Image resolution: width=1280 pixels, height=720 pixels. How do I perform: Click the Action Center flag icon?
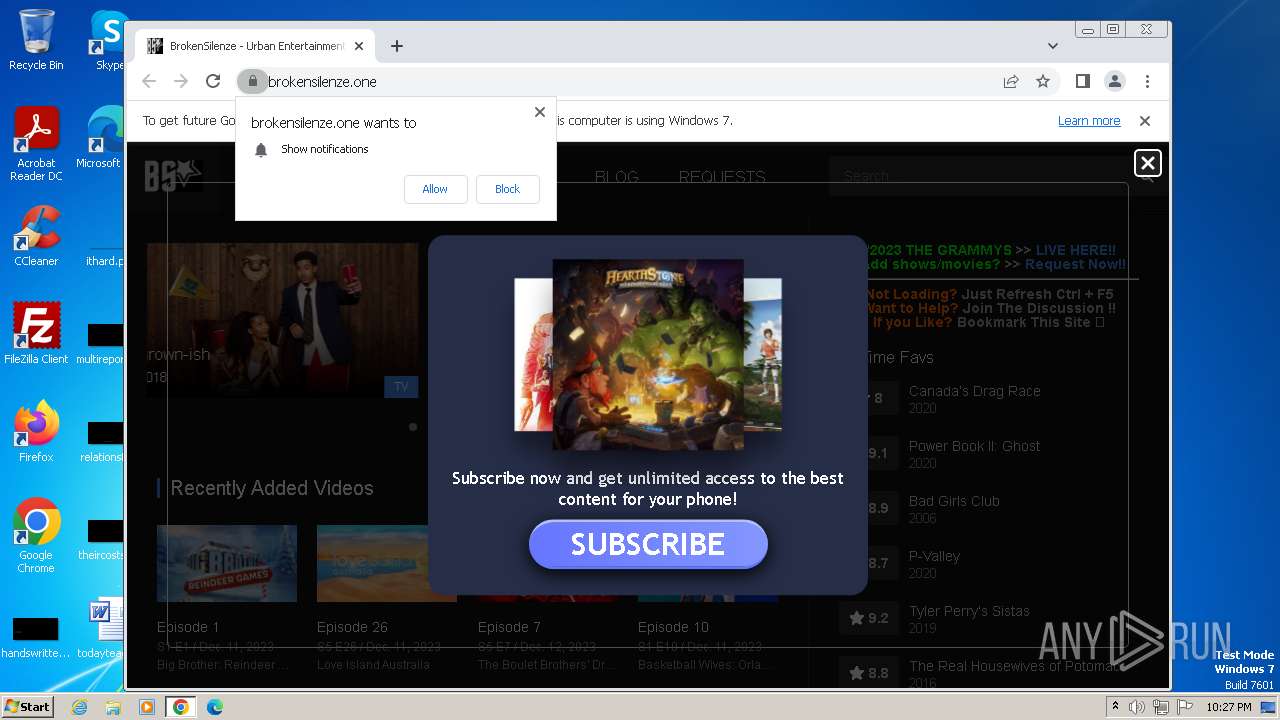click(1185, 707)
